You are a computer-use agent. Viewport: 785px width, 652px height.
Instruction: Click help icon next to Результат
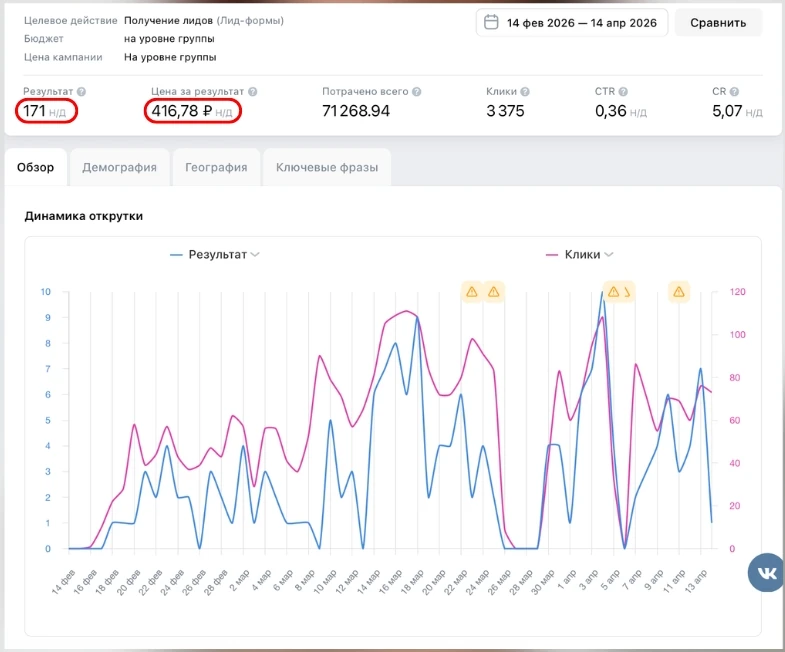[81, 92]
